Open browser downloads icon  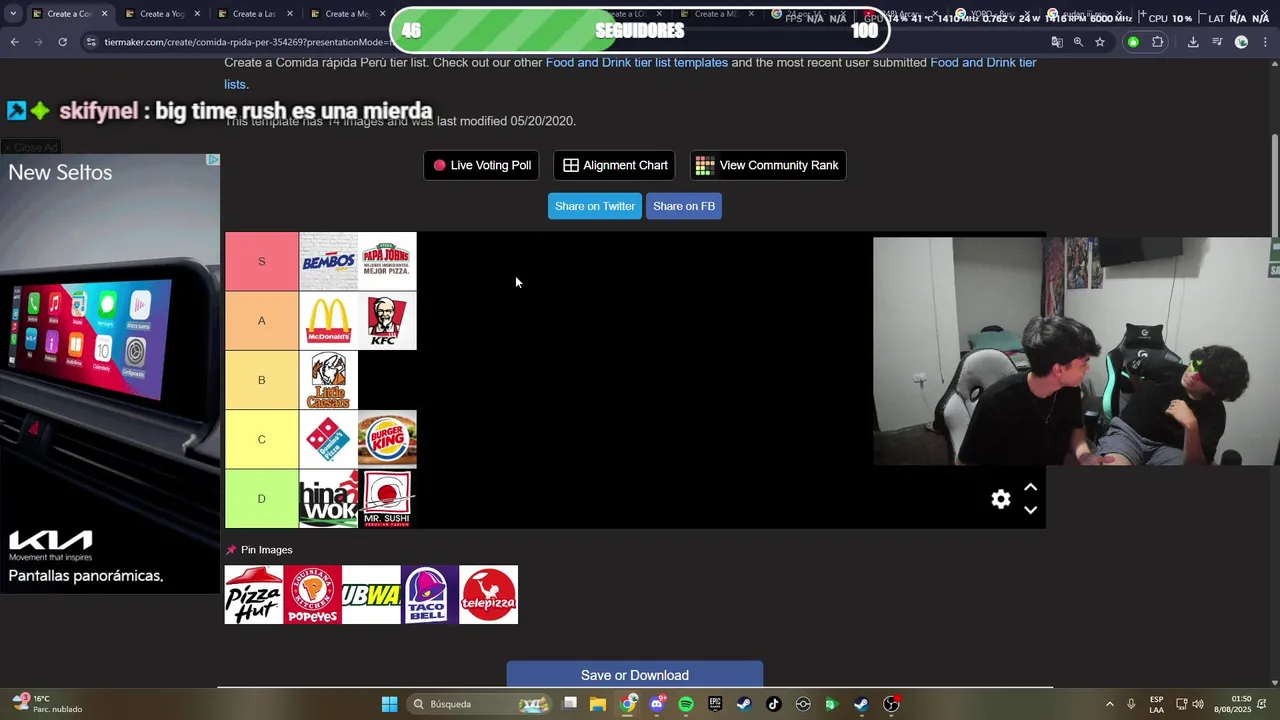click(1193, 42)
